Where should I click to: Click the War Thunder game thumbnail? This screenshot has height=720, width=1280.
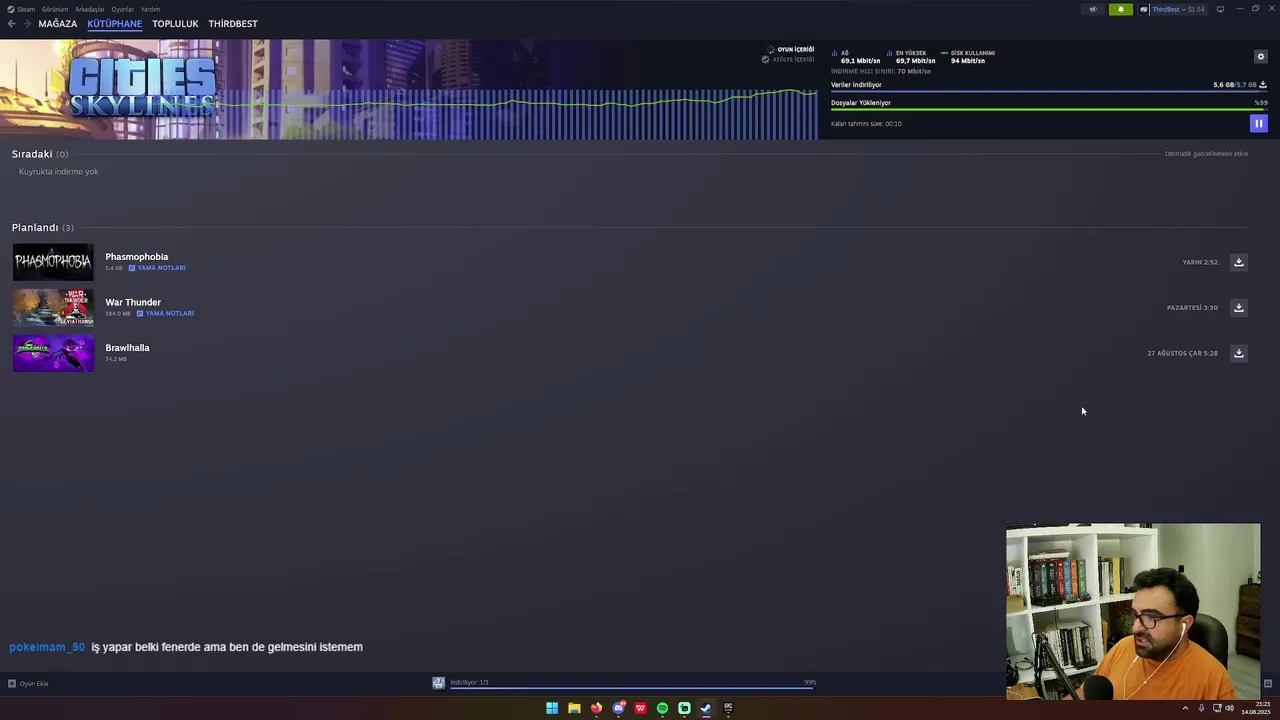pyautogui.click(x=53, y=307)
